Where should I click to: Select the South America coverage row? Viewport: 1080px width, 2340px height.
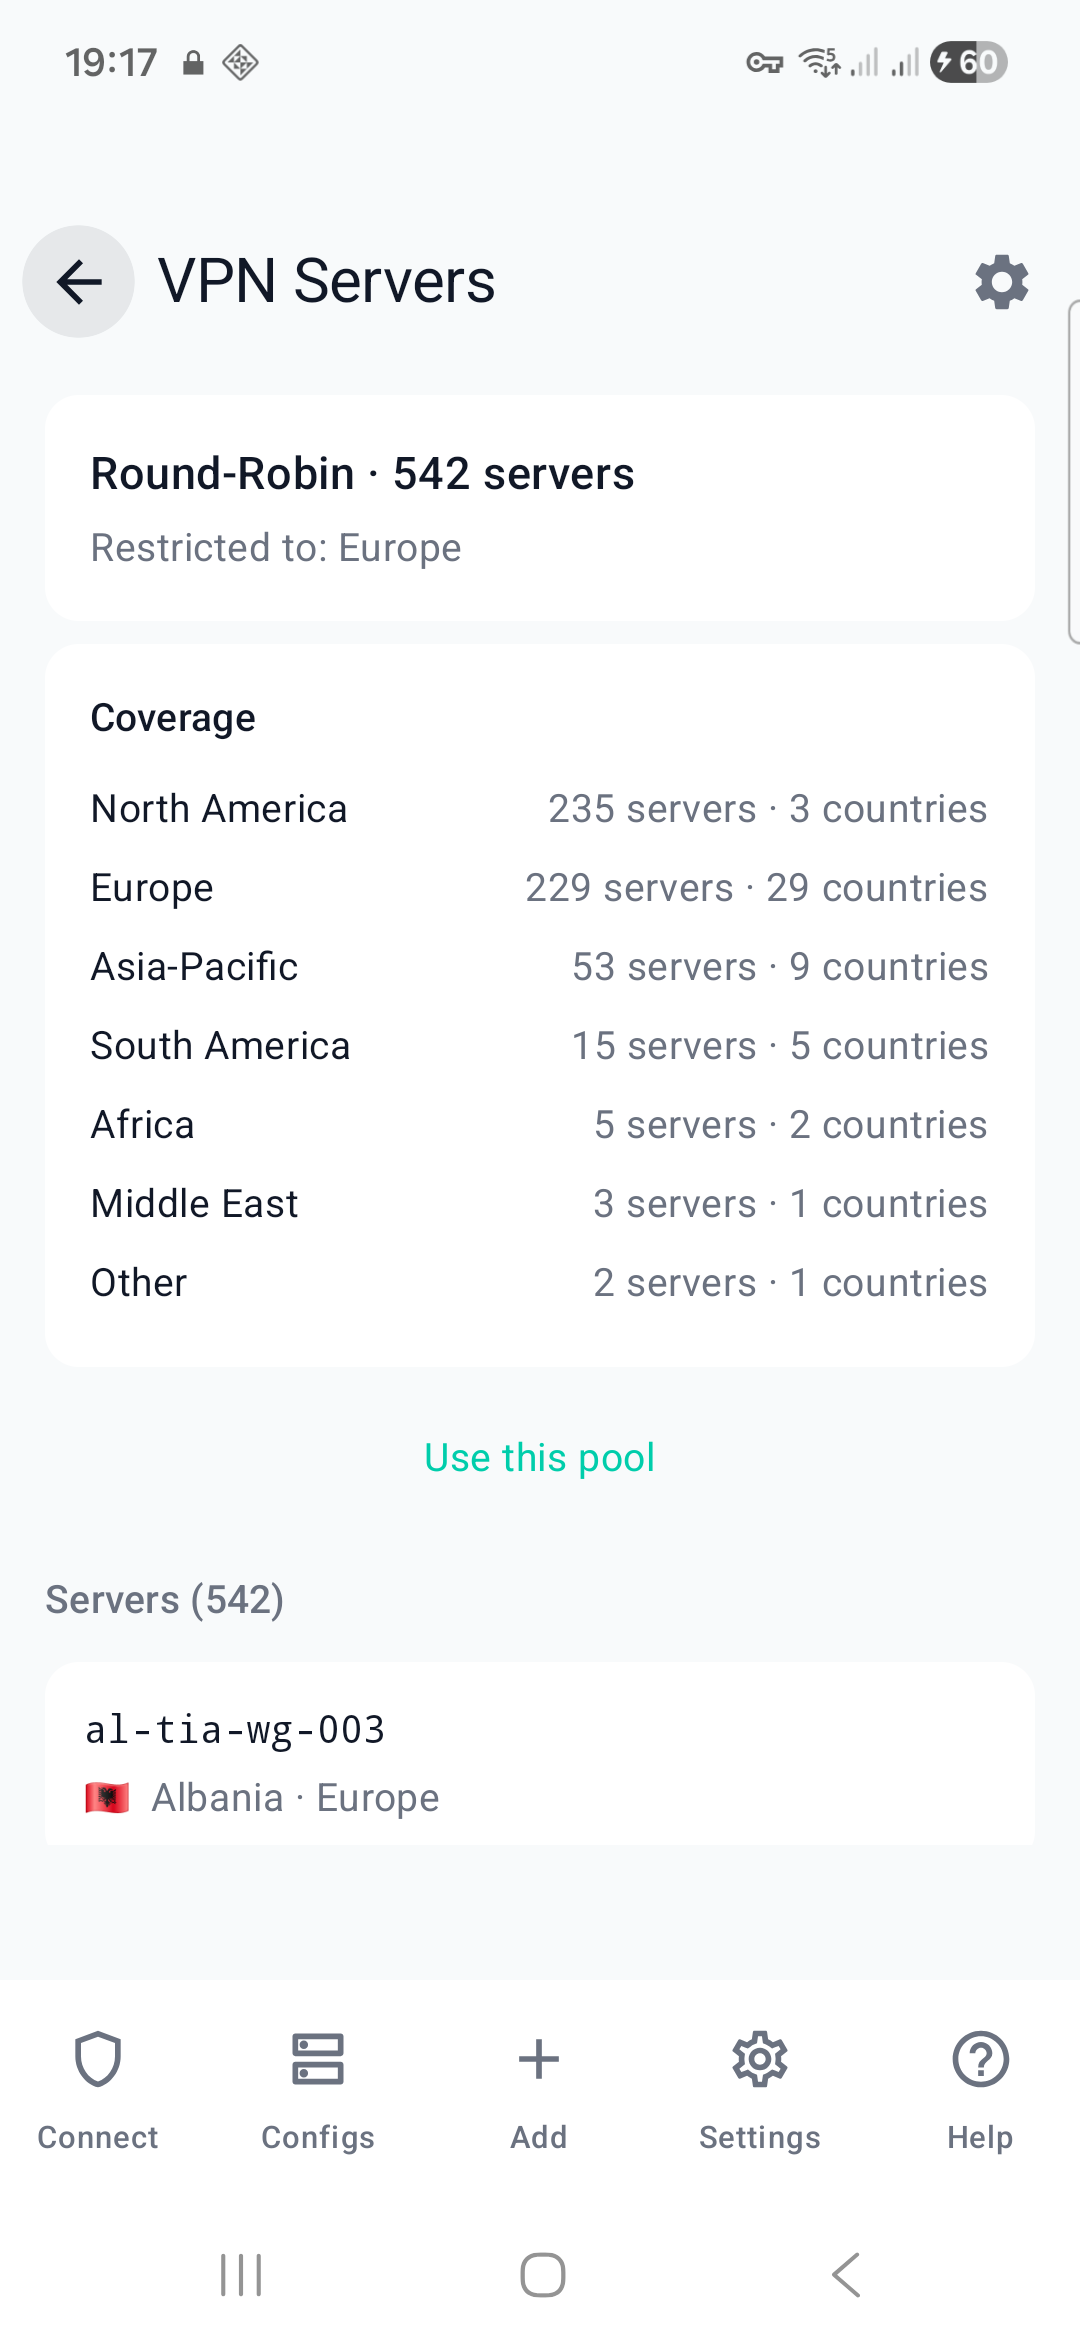[x=539, y=1046]
